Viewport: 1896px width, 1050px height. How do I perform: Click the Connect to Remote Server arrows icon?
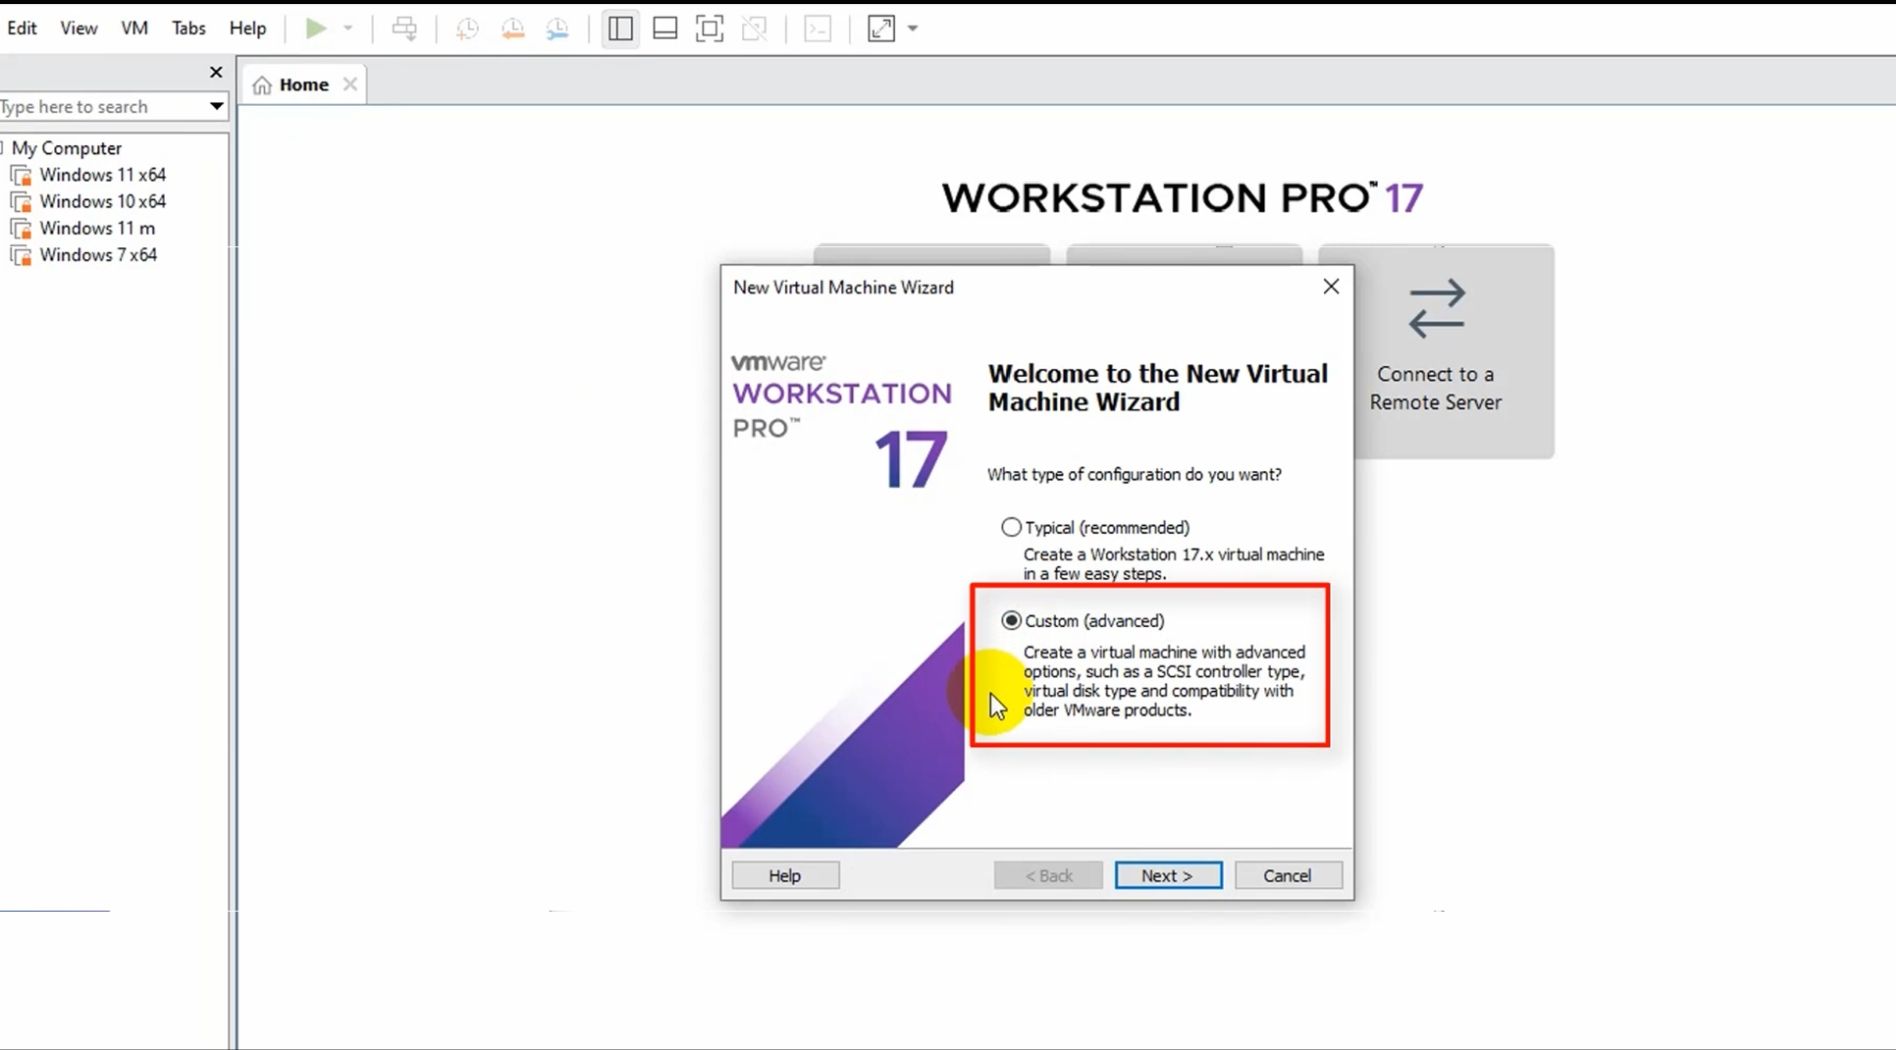1437,308
